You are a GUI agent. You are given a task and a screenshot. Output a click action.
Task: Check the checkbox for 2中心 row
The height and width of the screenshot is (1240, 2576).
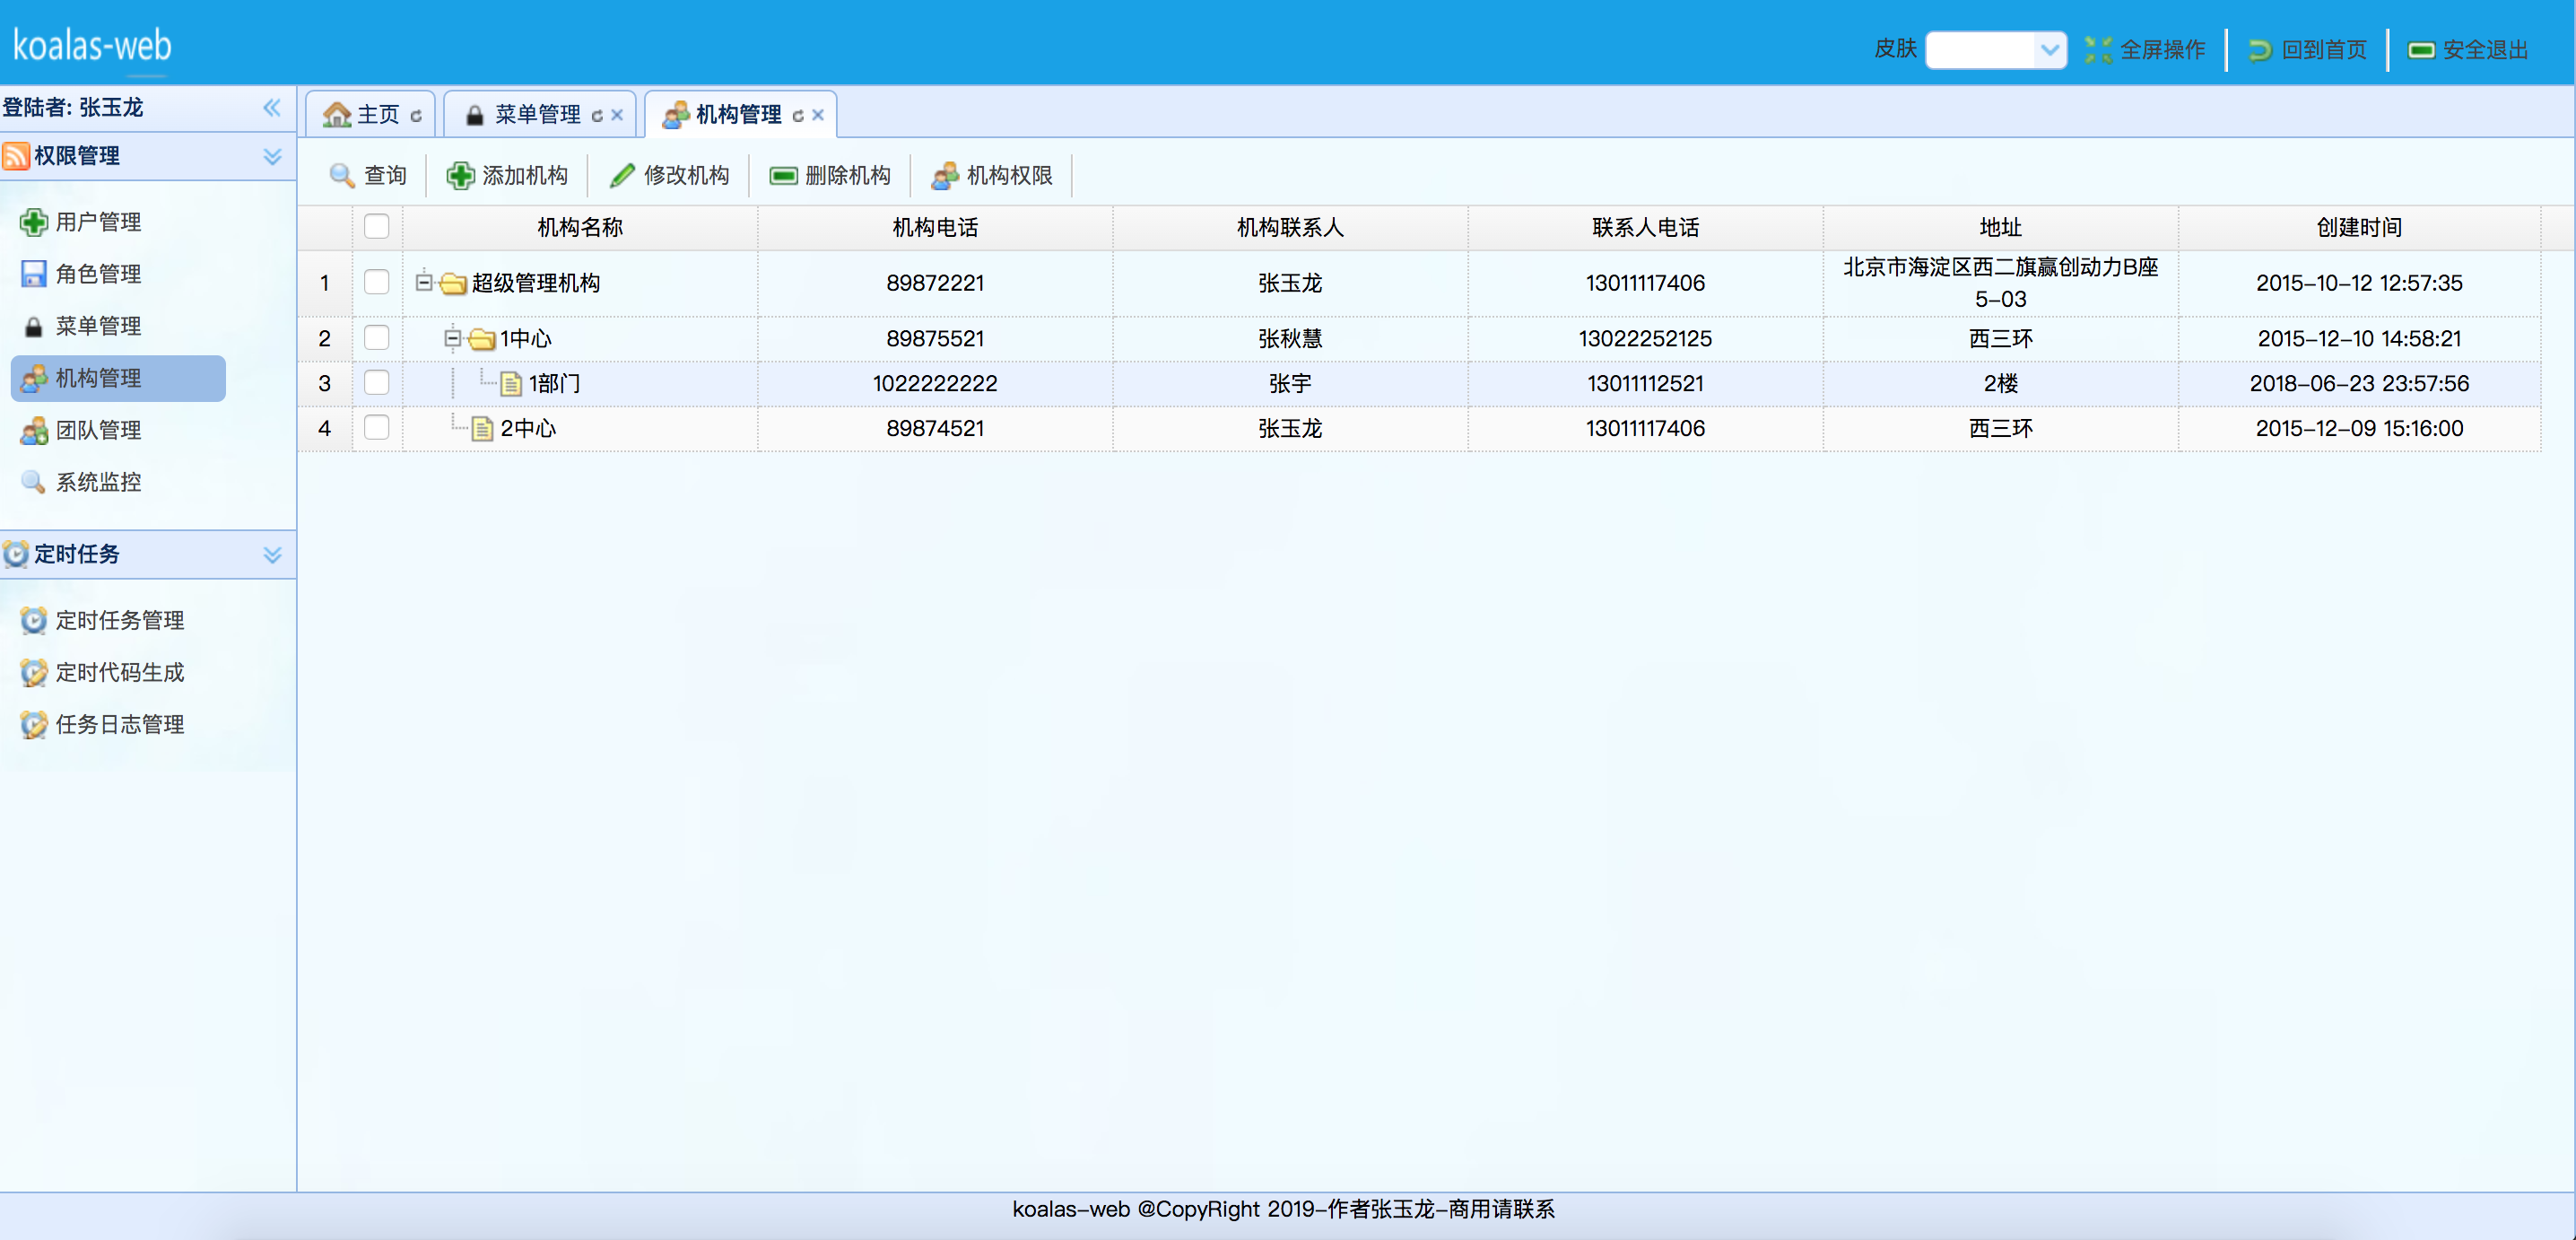[377, 428]
